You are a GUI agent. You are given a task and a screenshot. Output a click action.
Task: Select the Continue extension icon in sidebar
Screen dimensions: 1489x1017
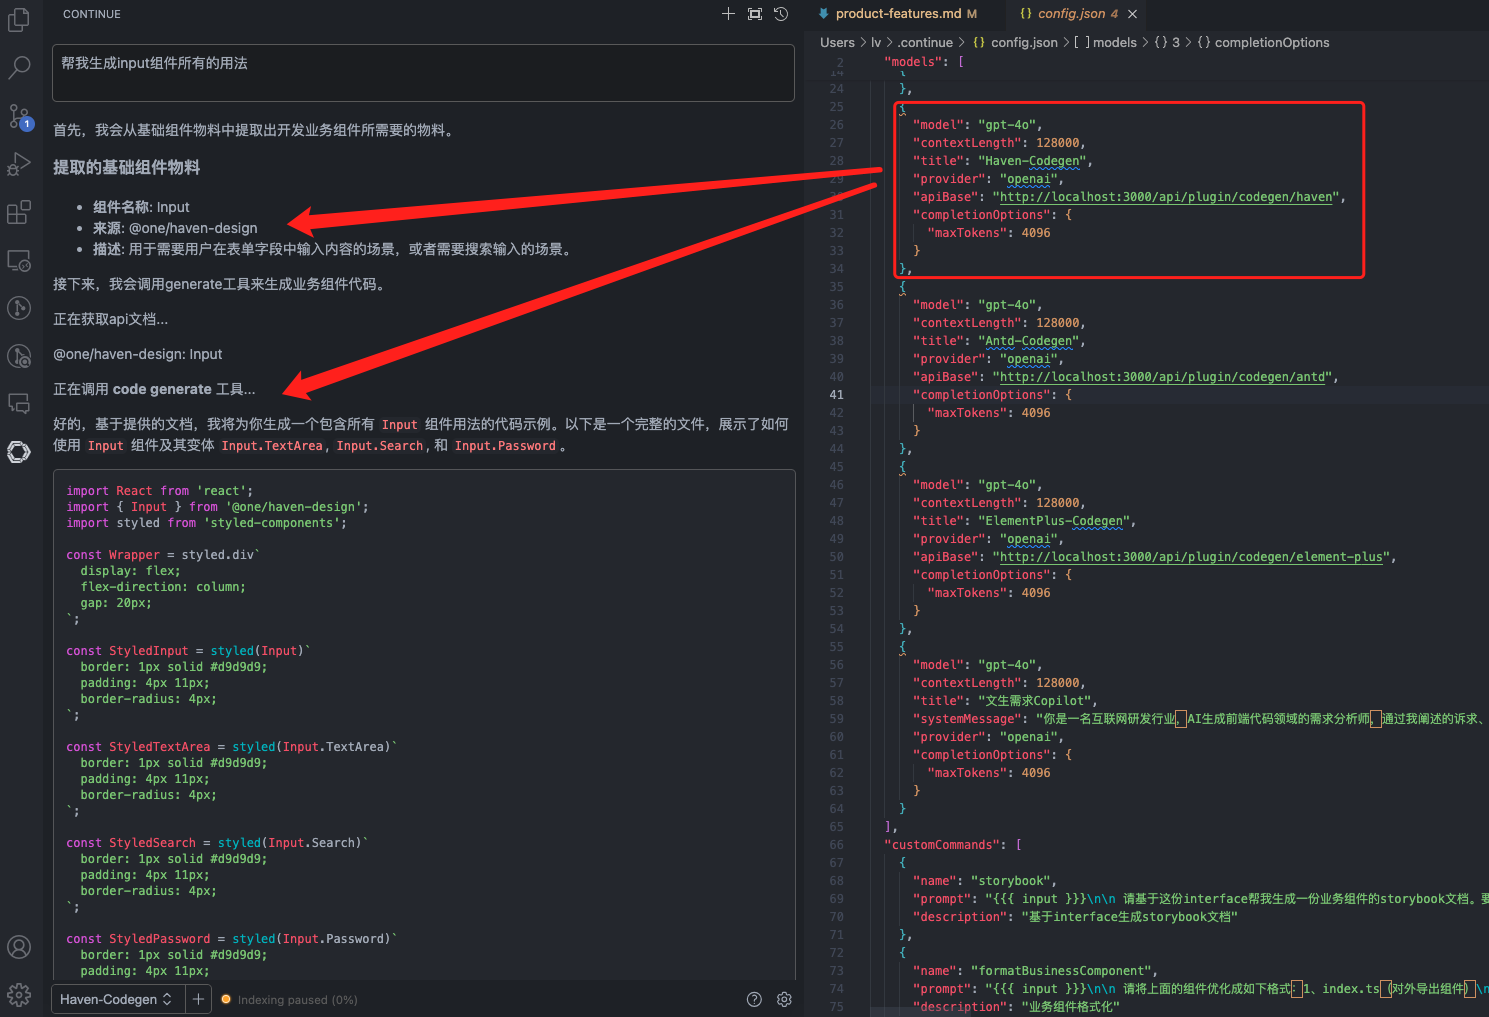tap(19, 452)
